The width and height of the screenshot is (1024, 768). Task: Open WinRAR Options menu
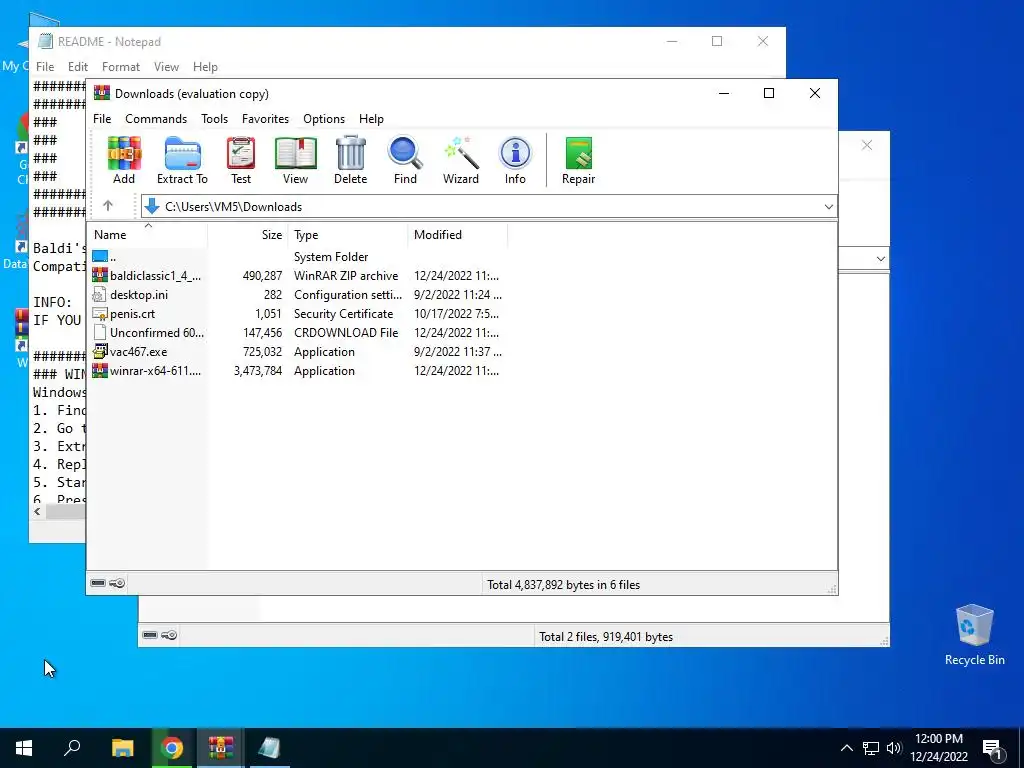click(x=324, y=119)
